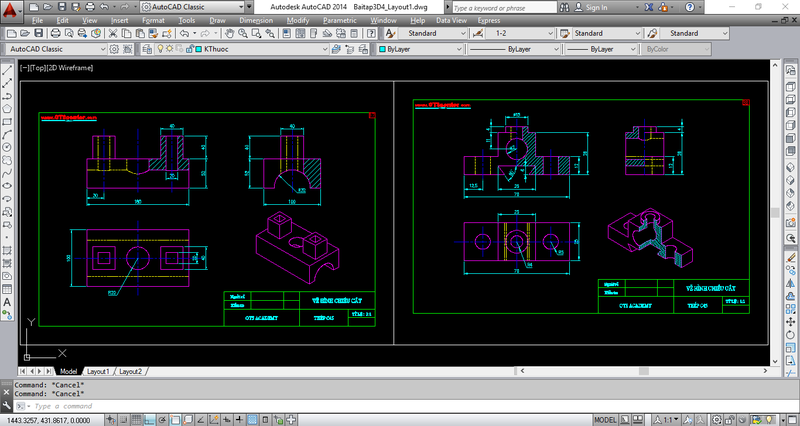Open the ByLayer color control swatch
800x426 pixels.
pos(420,49)
